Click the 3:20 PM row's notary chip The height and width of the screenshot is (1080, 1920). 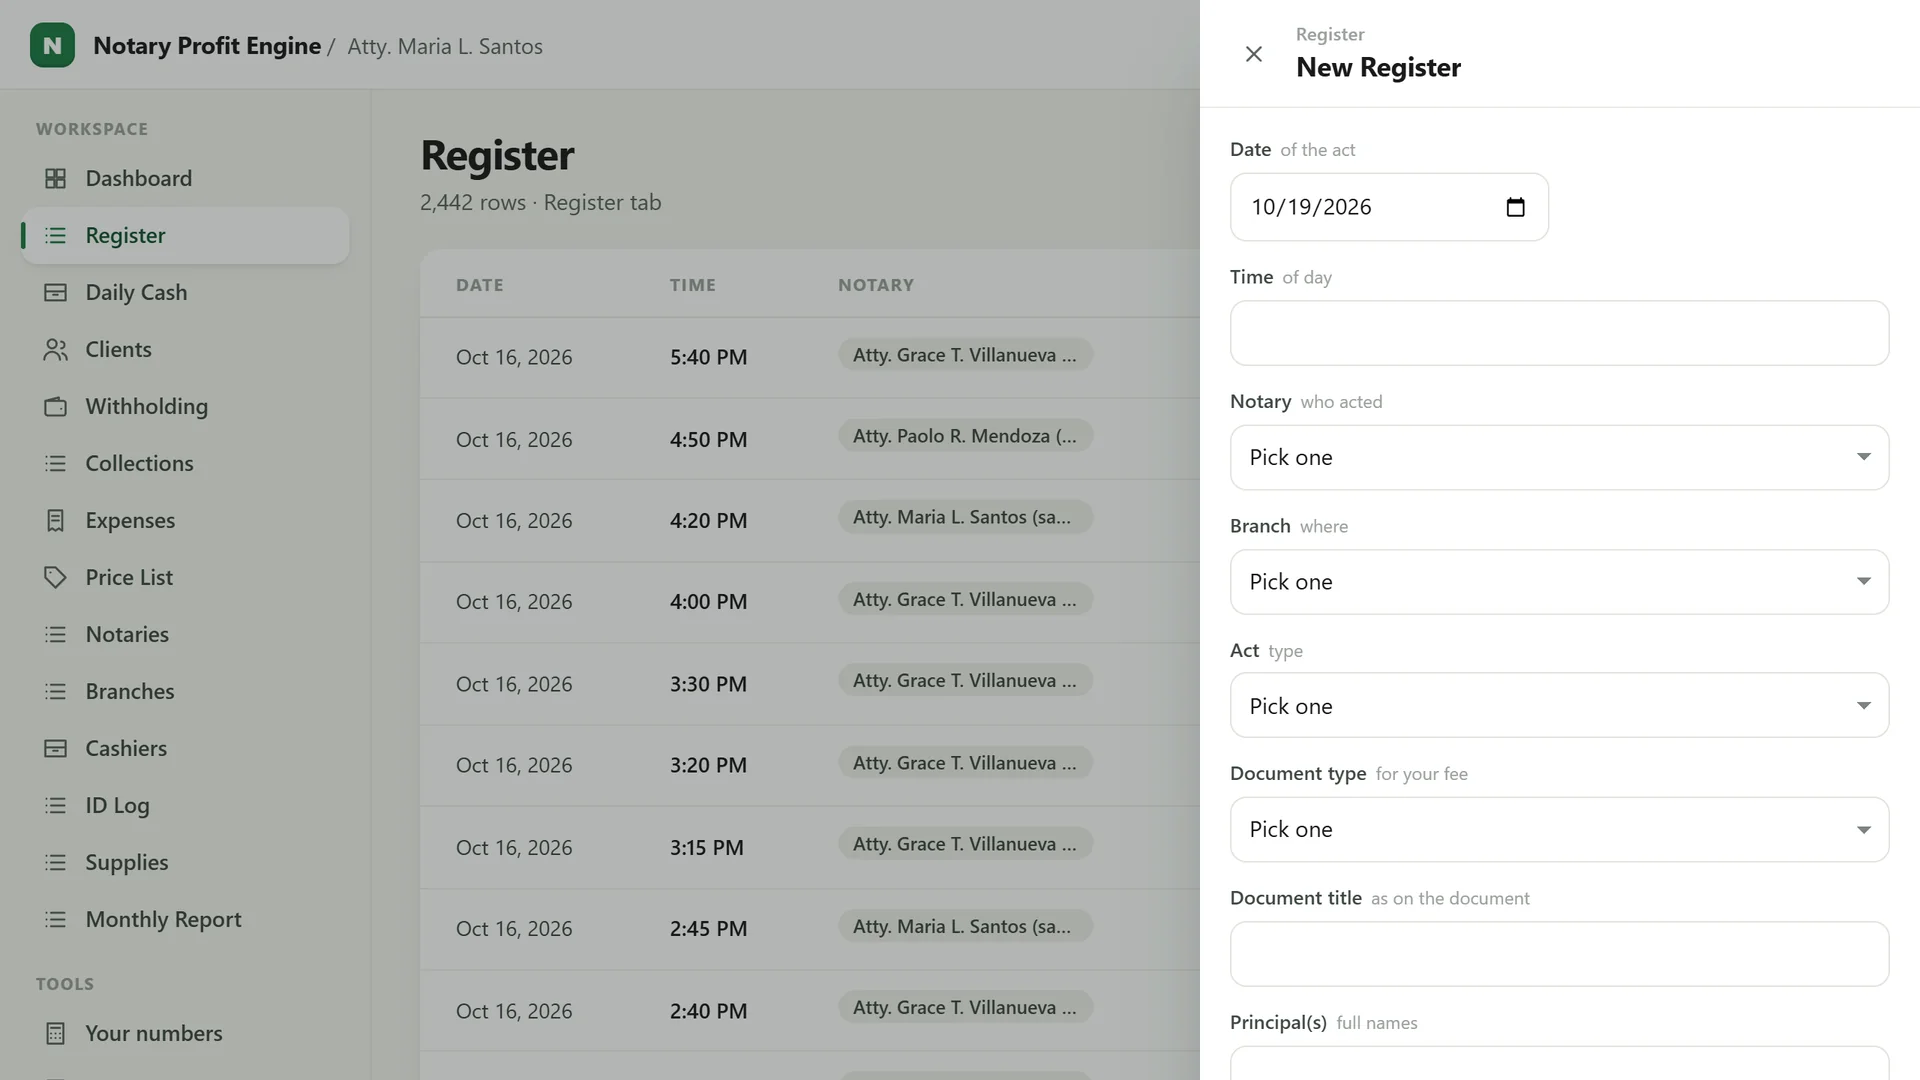tap(965, 763)
